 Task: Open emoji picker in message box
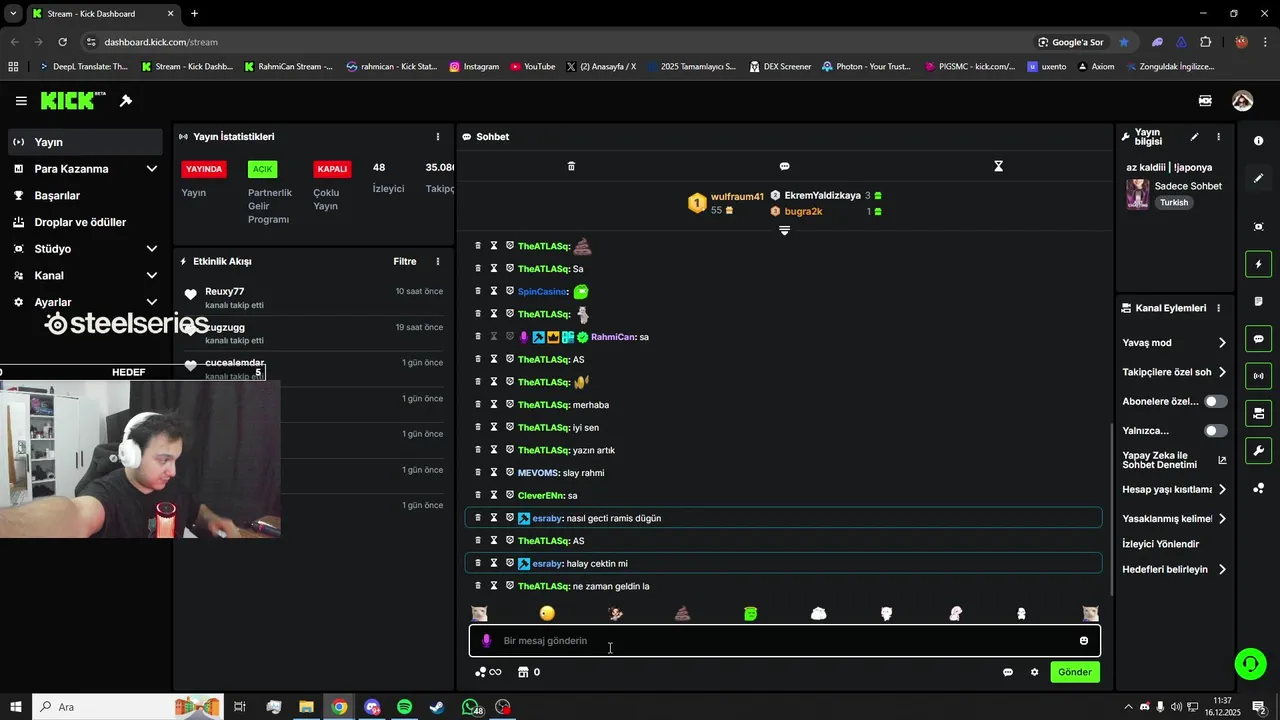tap(1083, 641)
